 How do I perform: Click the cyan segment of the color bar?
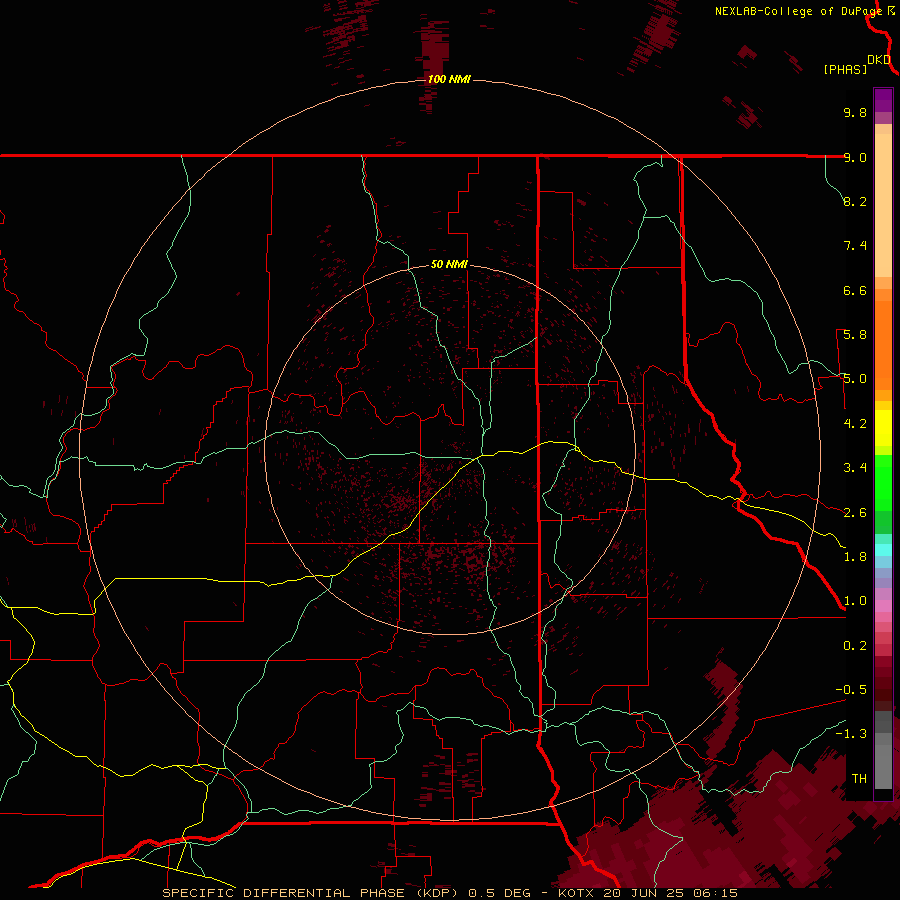(883, 550)
